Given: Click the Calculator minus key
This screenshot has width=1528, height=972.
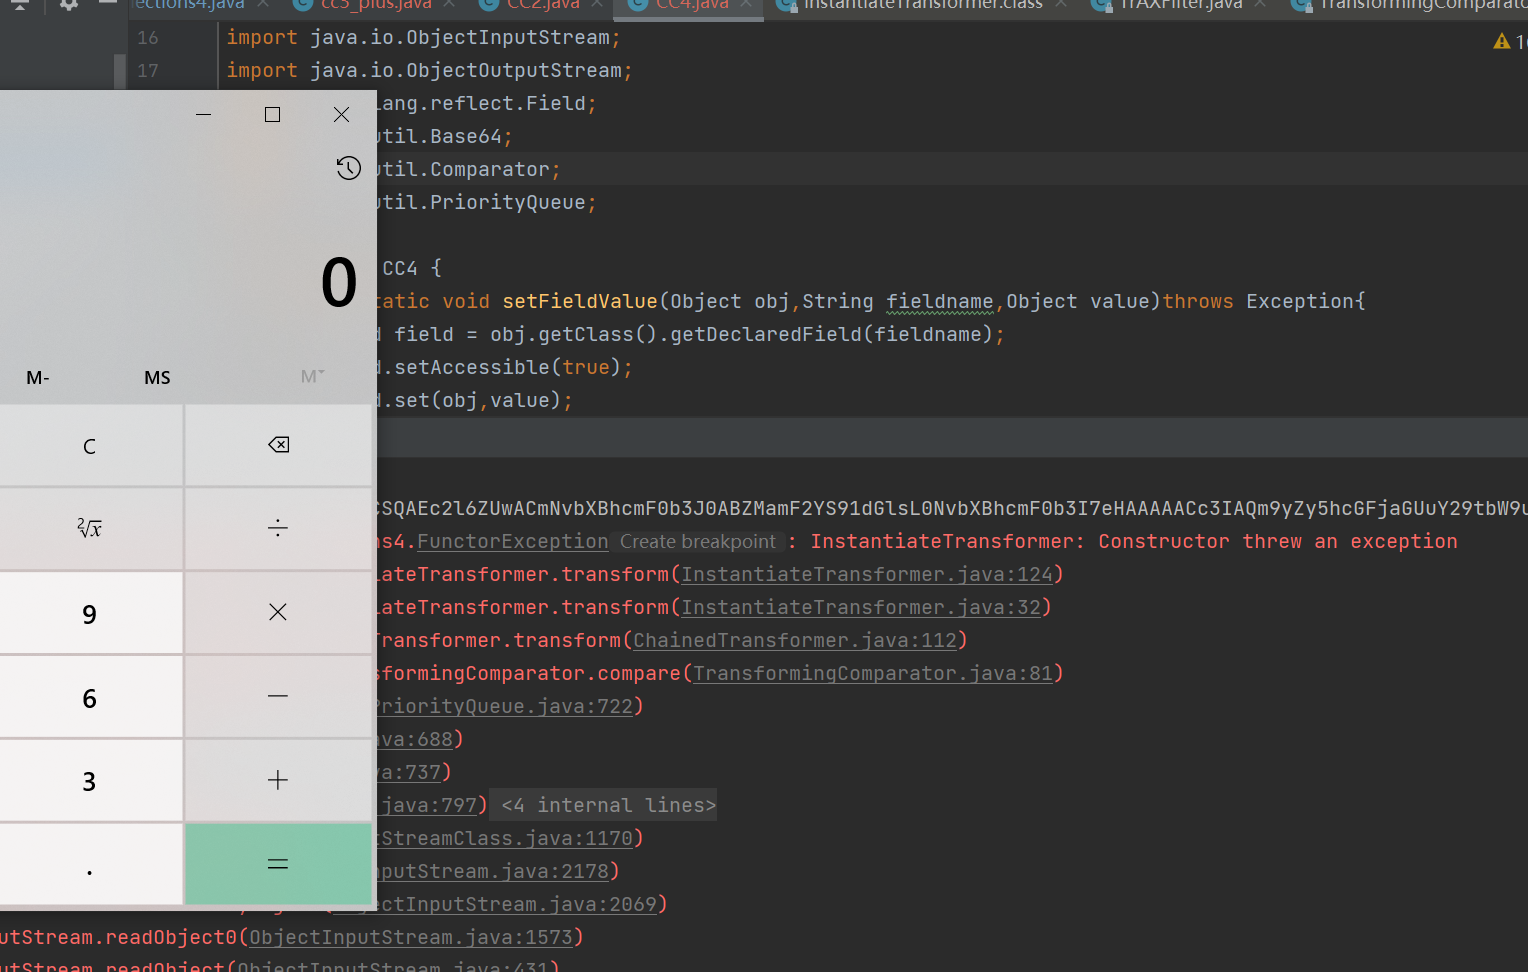Looking at the screenshot, I should (278, 696).
